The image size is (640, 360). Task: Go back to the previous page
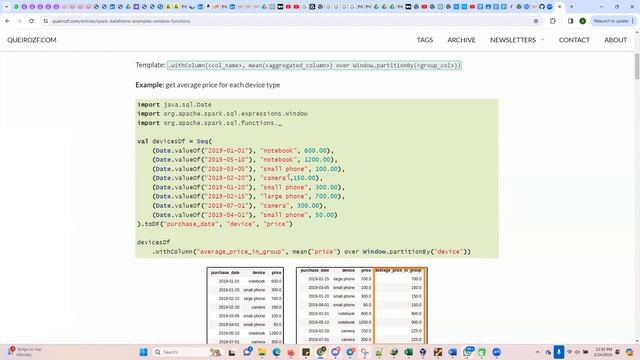pos(7,21)
